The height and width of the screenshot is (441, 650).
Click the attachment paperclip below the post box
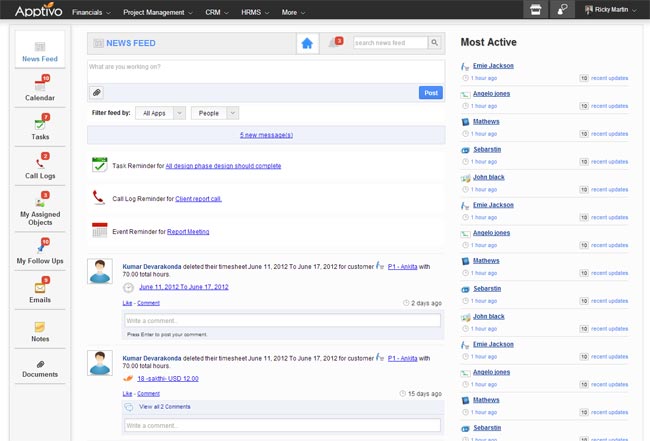tap(97, 92)
